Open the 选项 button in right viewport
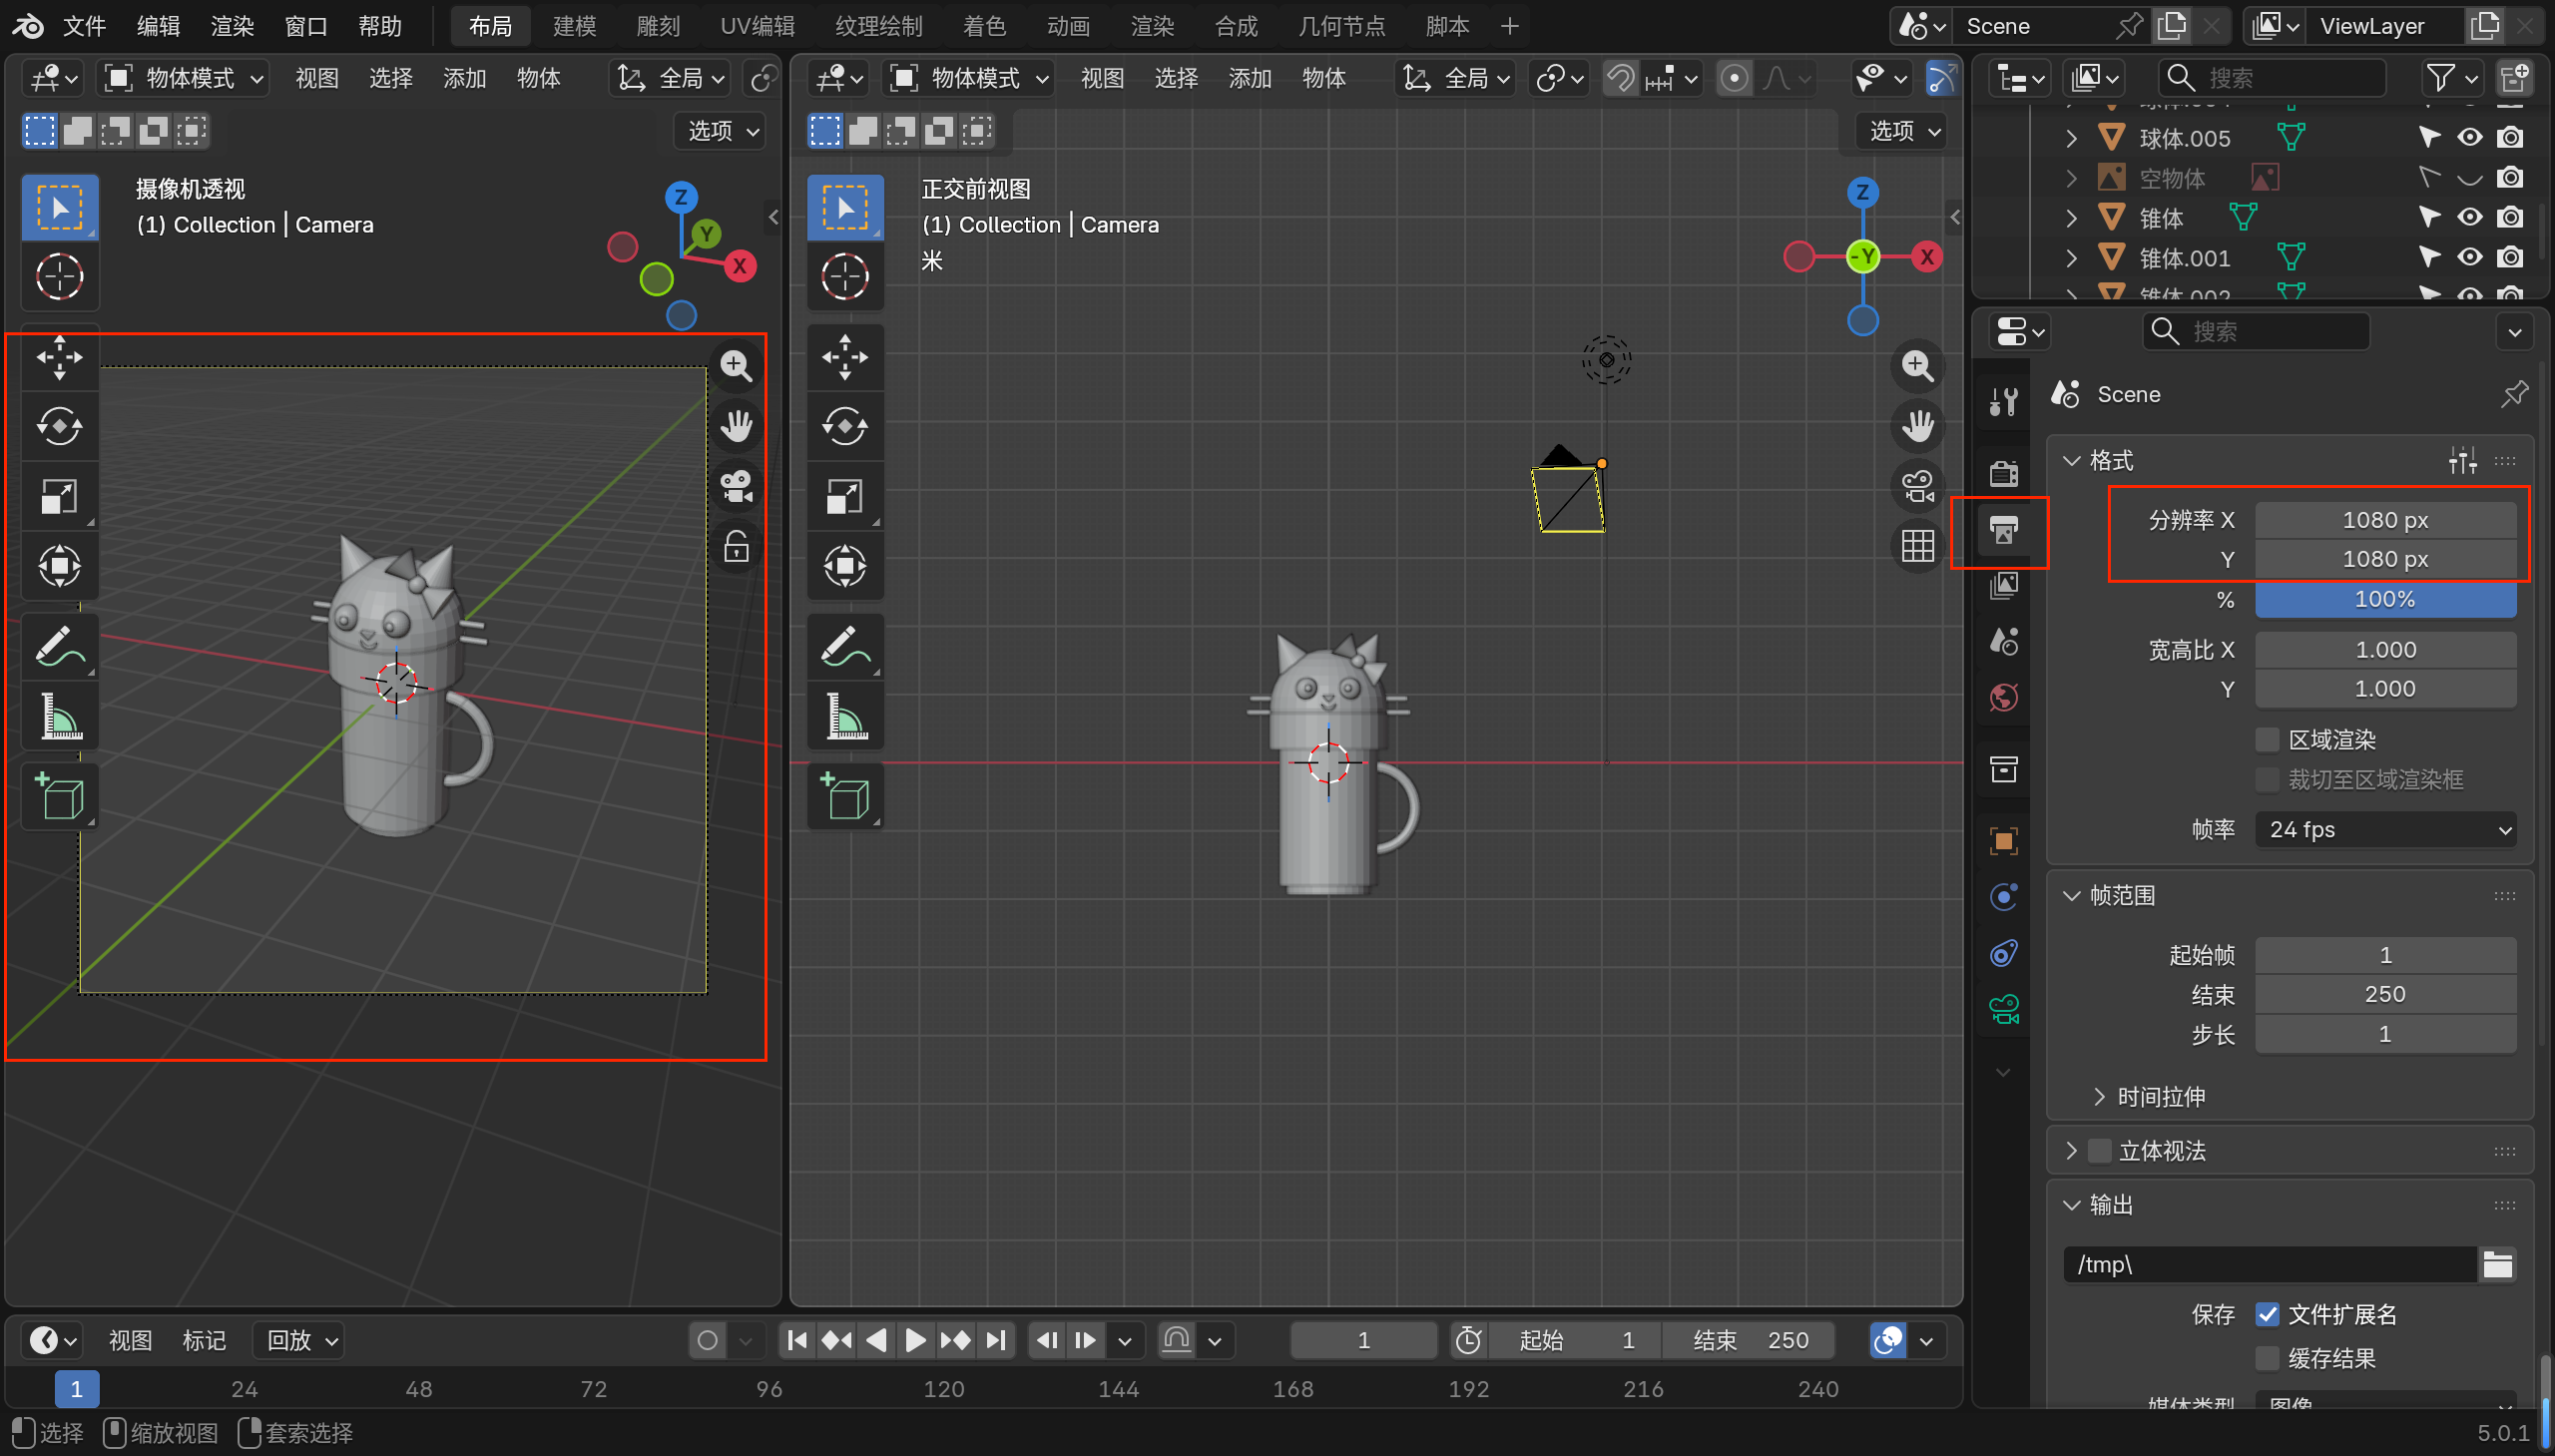This screenshot has width=2555, height=1456. coord(1904,131)
